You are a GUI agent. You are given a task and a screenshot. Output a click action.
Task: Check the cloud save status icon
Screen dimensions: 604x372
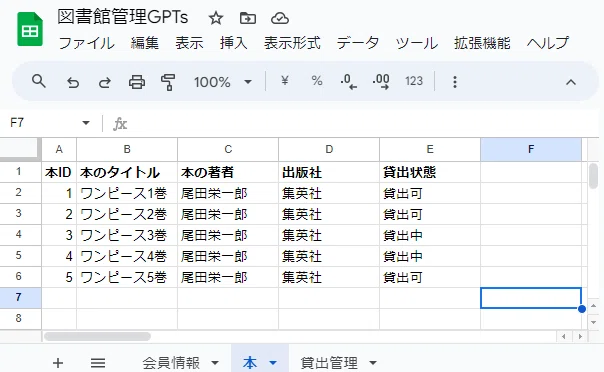pos(280,18)
